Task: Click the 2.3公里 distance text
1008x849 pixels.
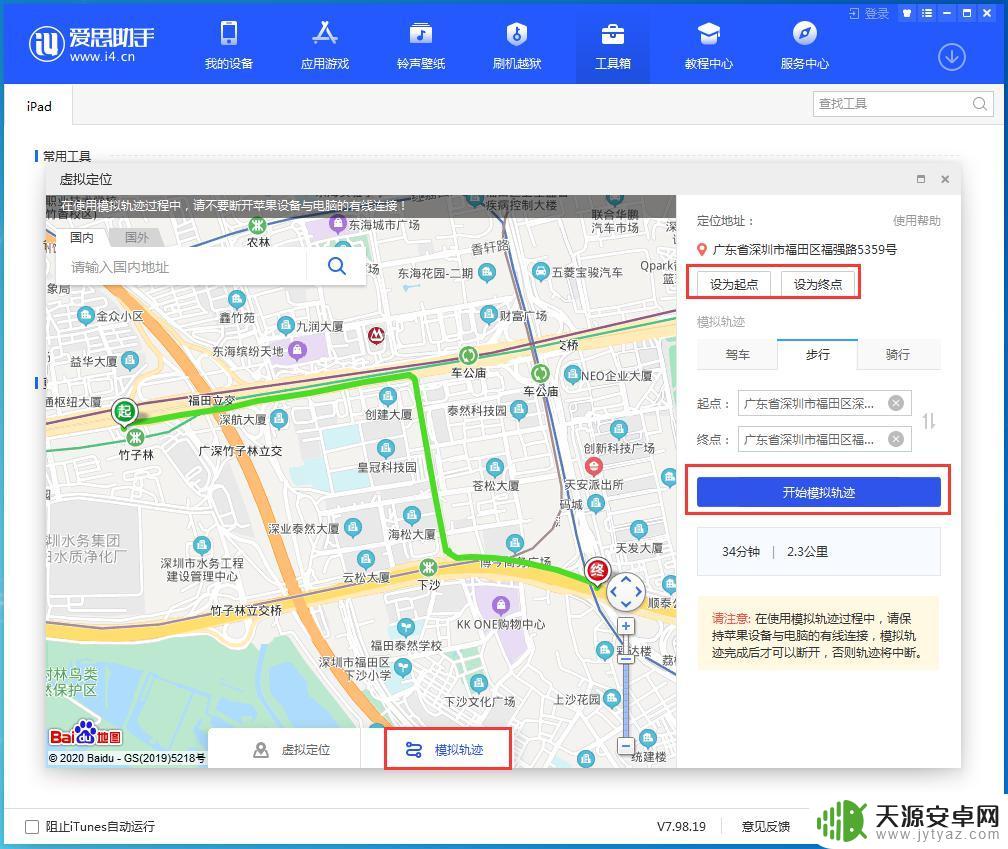Action: (807, 551)
